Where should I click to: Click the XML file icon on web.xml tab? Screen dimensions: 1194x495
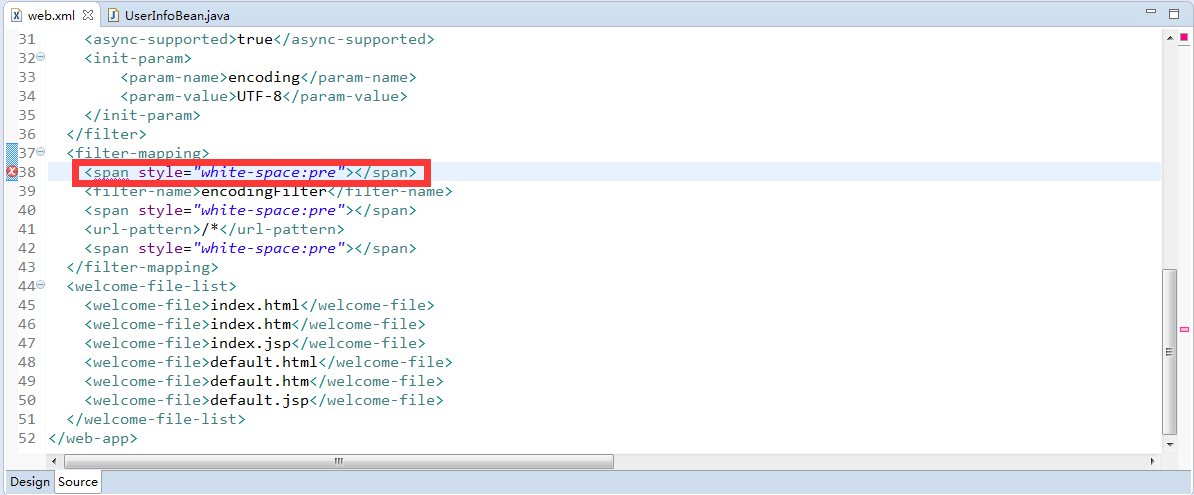[x=17, y=15]
